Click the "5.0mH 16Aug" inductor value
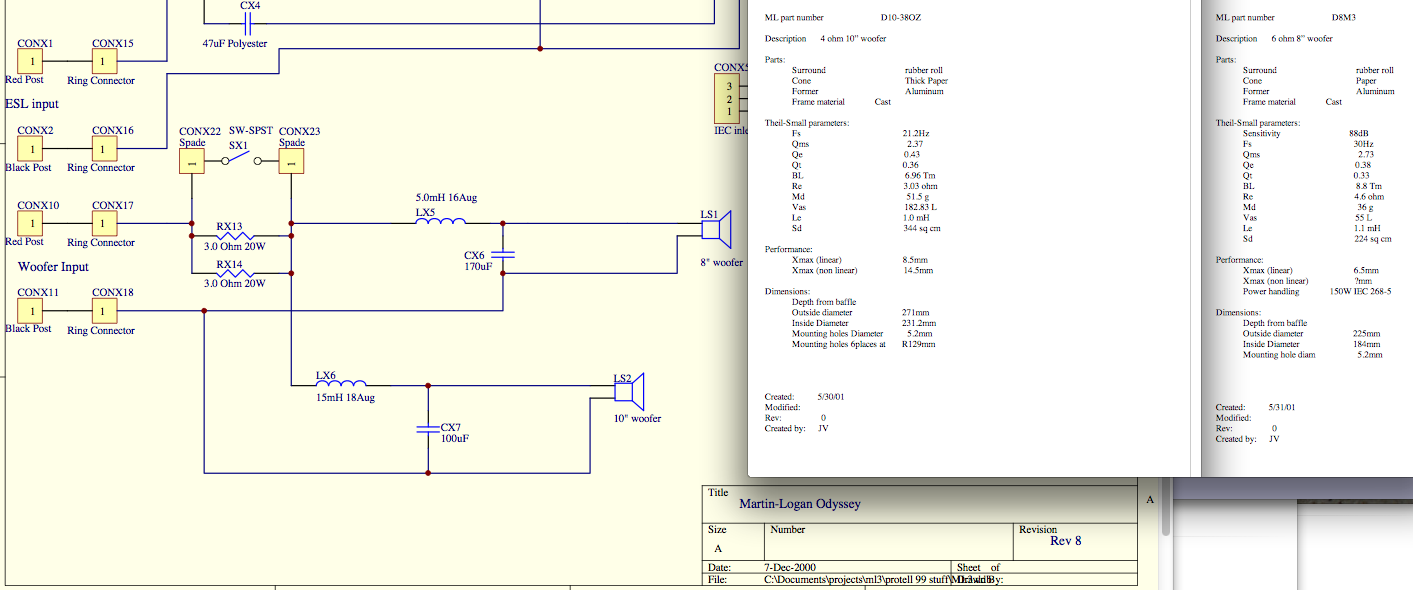The height and width of the screenshot is (590, 1413). pyautogui.click(x=446, y=198)
